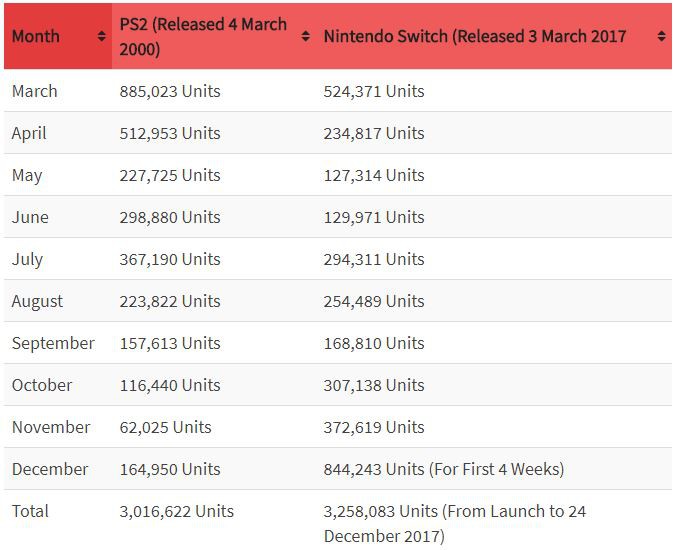This screenshot has height=550, width=676.
Task: Click Switch December 844,243 Units cell
Action: pos(444,469)
